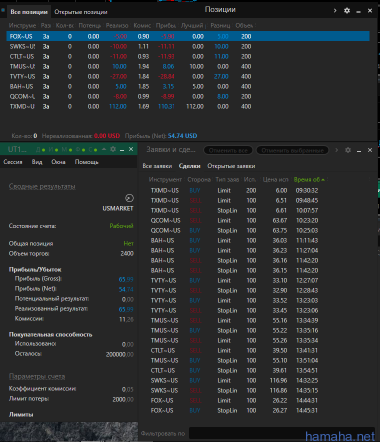Select the QCOM position row
The image size is (380, 442).
[x=188, y=96]
